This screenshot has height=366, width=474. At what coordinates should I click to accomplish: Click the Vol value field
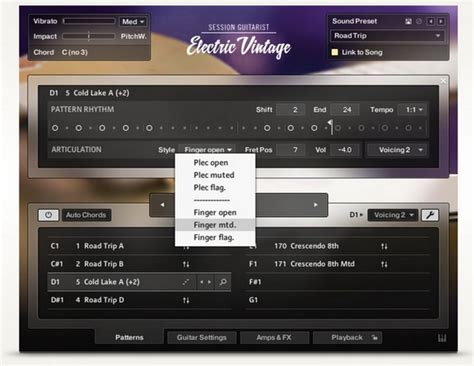(345, 150)
